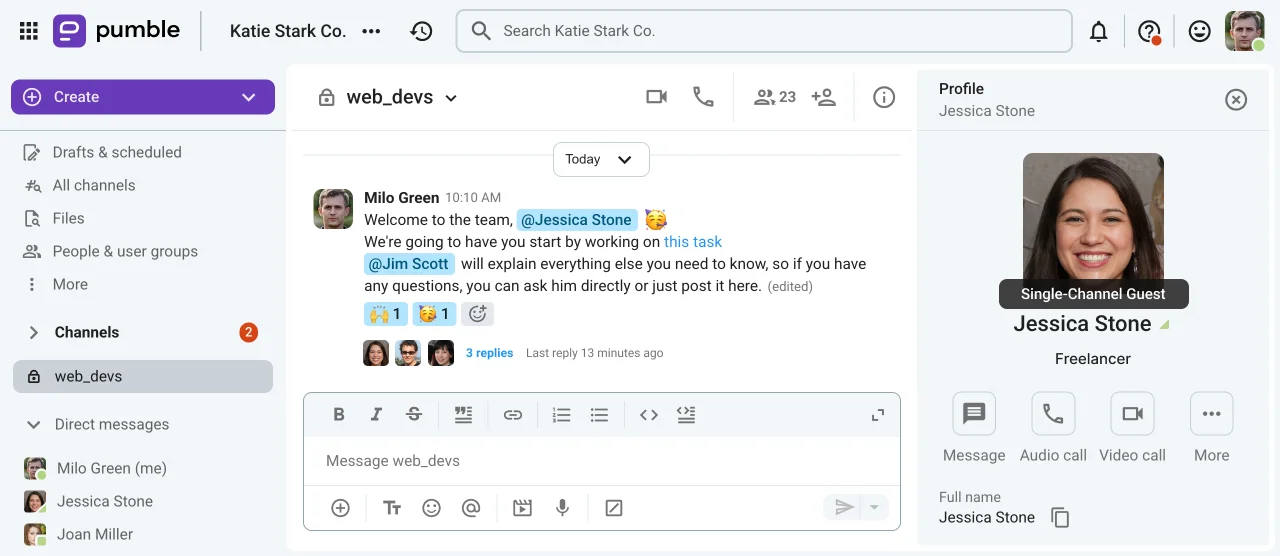Screen dimensions: 1280x556
Task: Open the slash shortcuts icon
Action: 614,508
